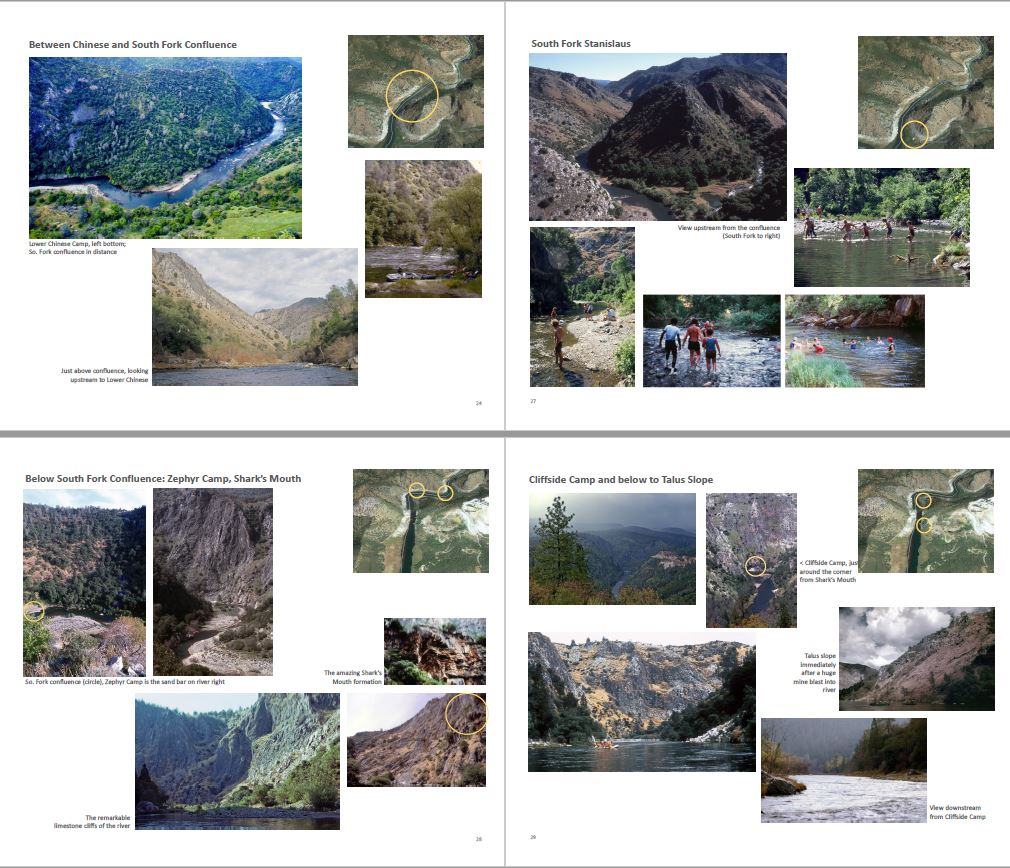
Task: Select the view upstream from the confluence photo
Action: click(658, 137)
